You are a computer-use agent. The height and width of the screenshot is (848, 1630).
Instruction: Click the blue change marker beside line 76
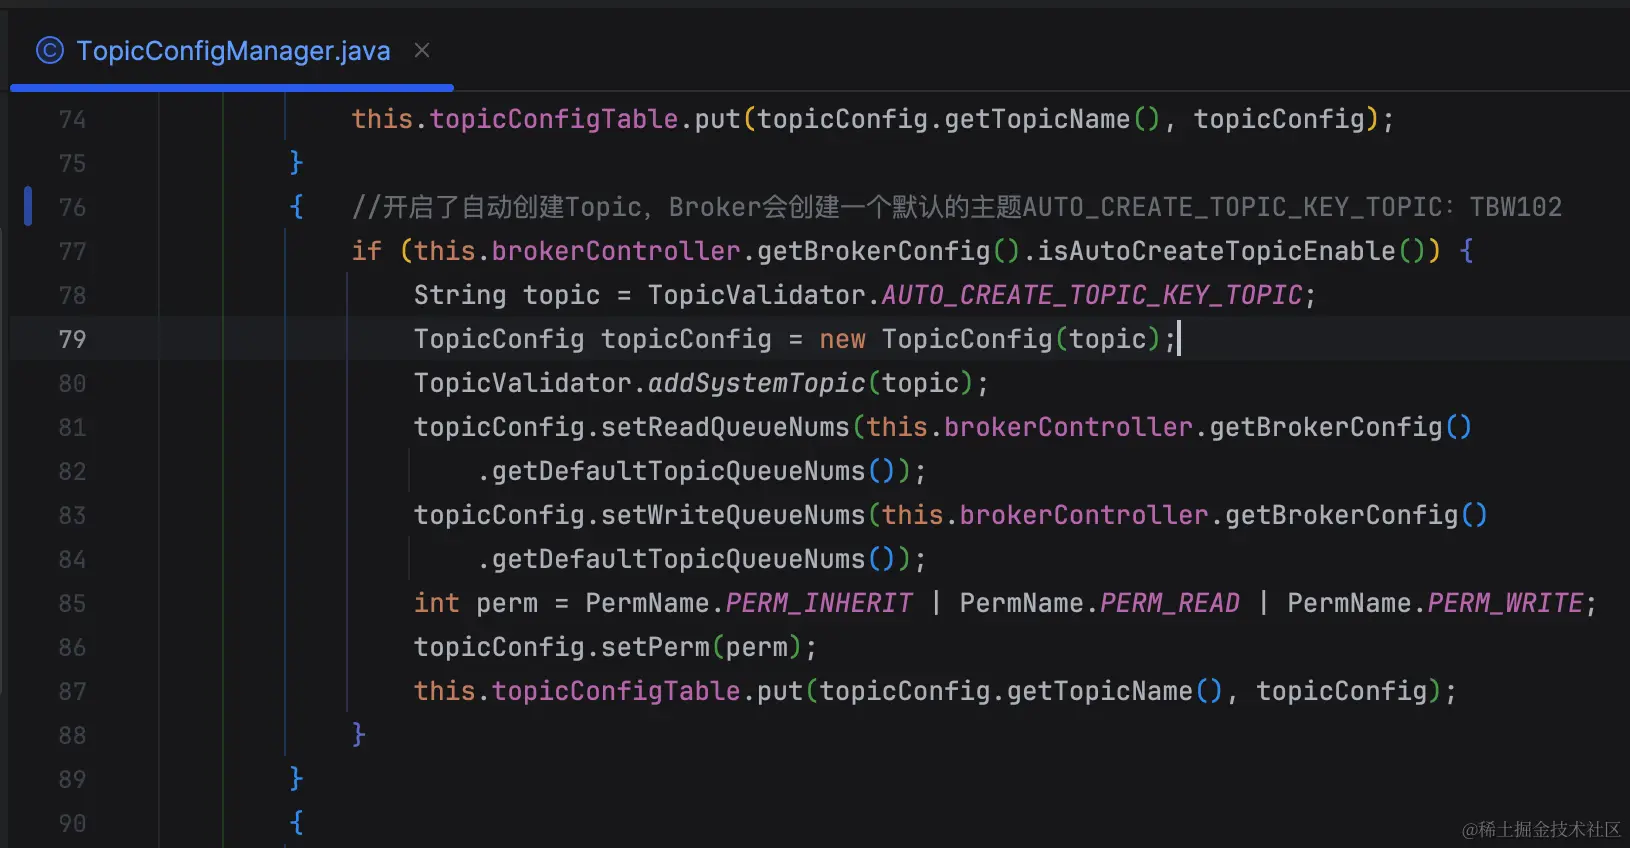coord(28,206)
